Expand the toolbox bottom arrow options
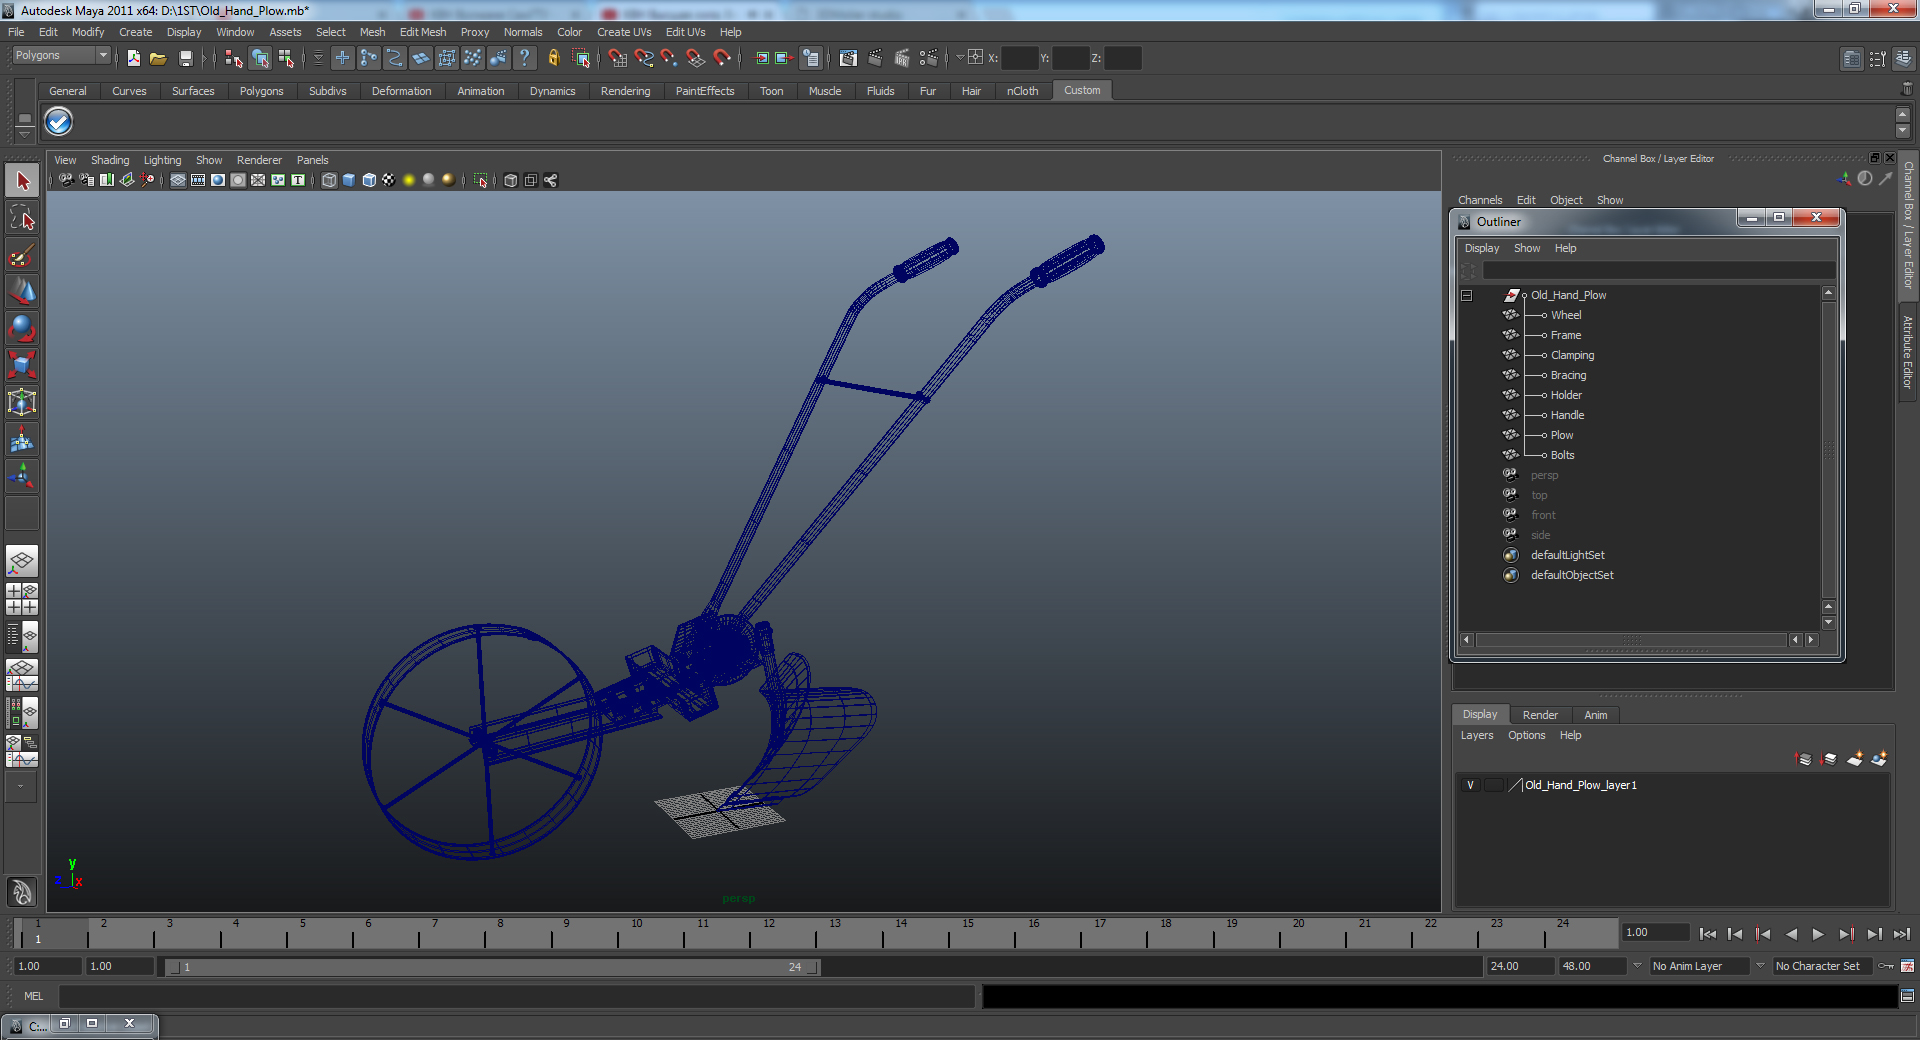 20,786
